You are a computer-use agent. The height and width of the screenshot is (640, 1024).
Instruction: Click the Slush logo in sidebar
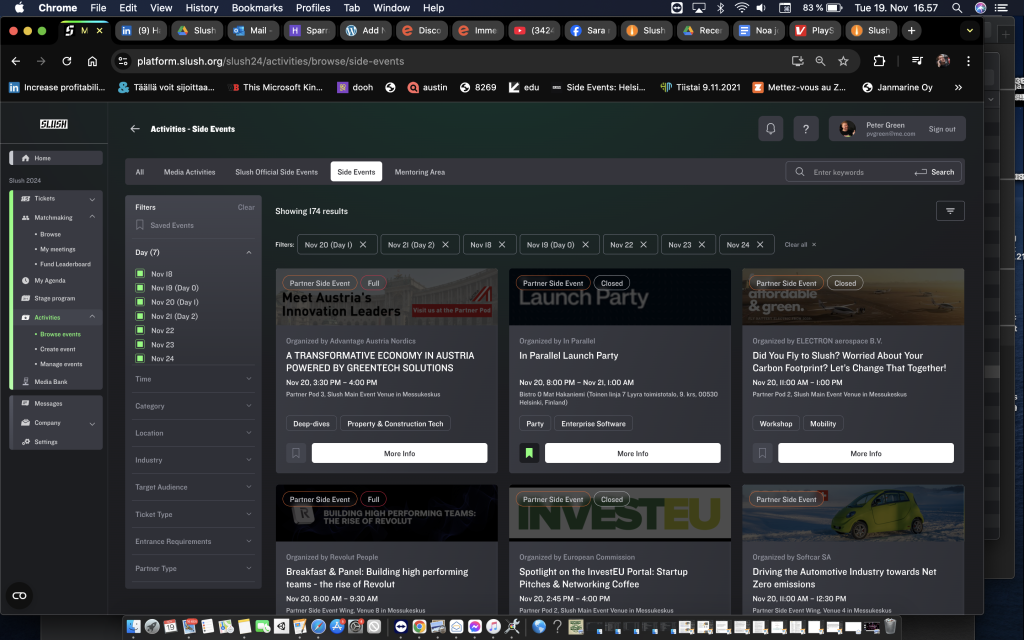[53, 124]
